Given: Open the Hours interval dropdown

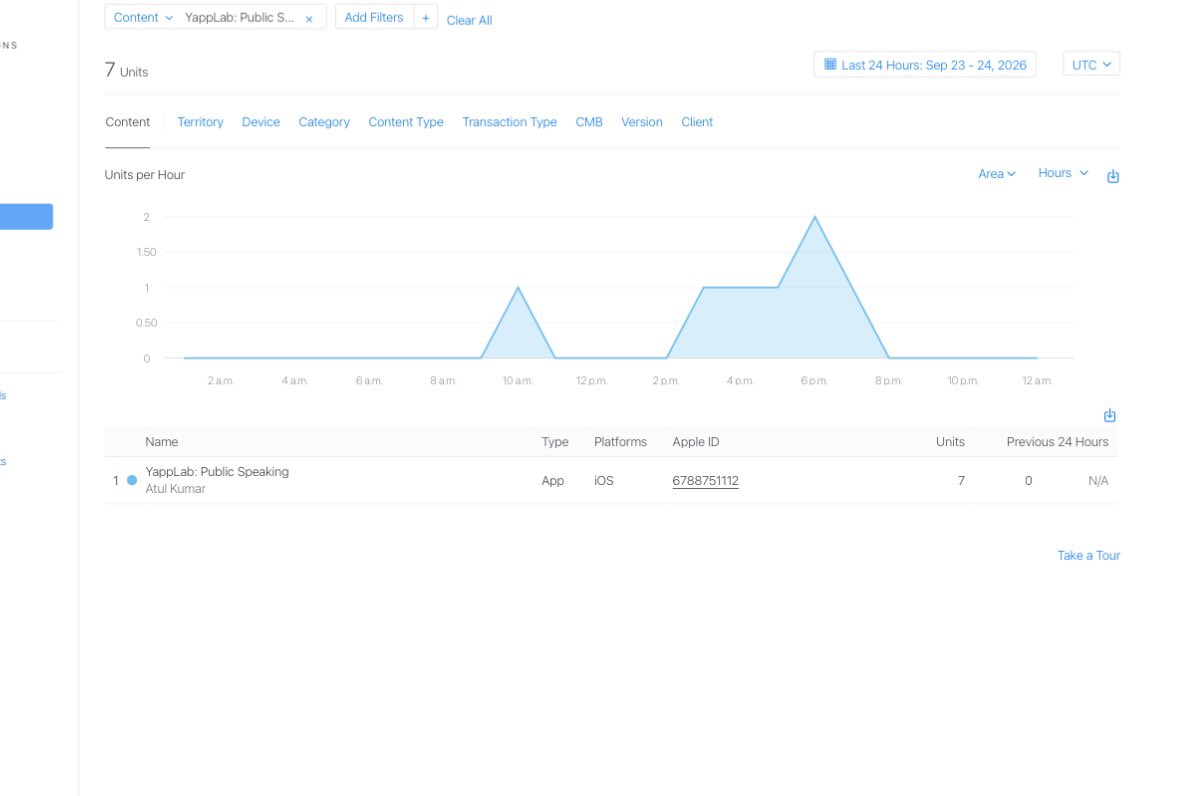Looking at the screenshot, I should 1063,173.
